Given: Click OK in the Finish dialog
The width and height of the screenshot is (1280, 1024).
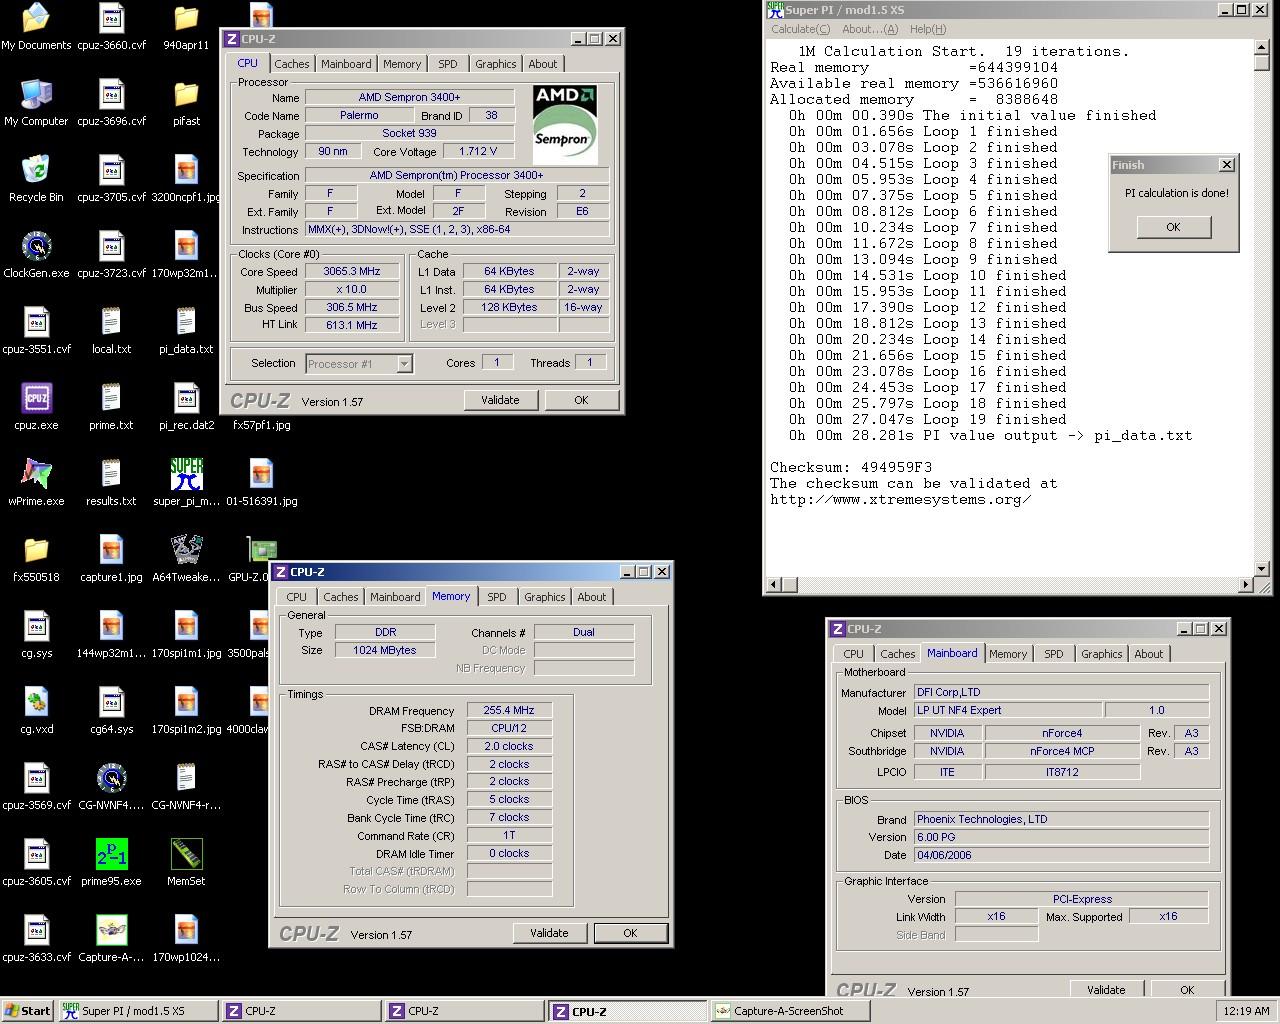Looking at the screenshot, I should tap(1173, 227).
